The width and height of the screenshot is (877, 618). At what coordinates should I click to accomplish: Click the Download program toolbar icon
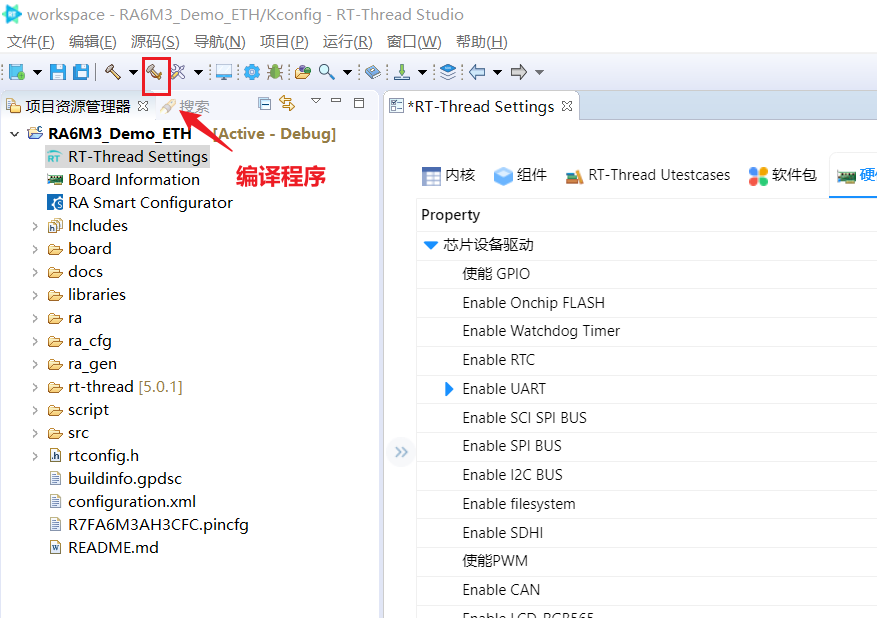coord(402,72)
